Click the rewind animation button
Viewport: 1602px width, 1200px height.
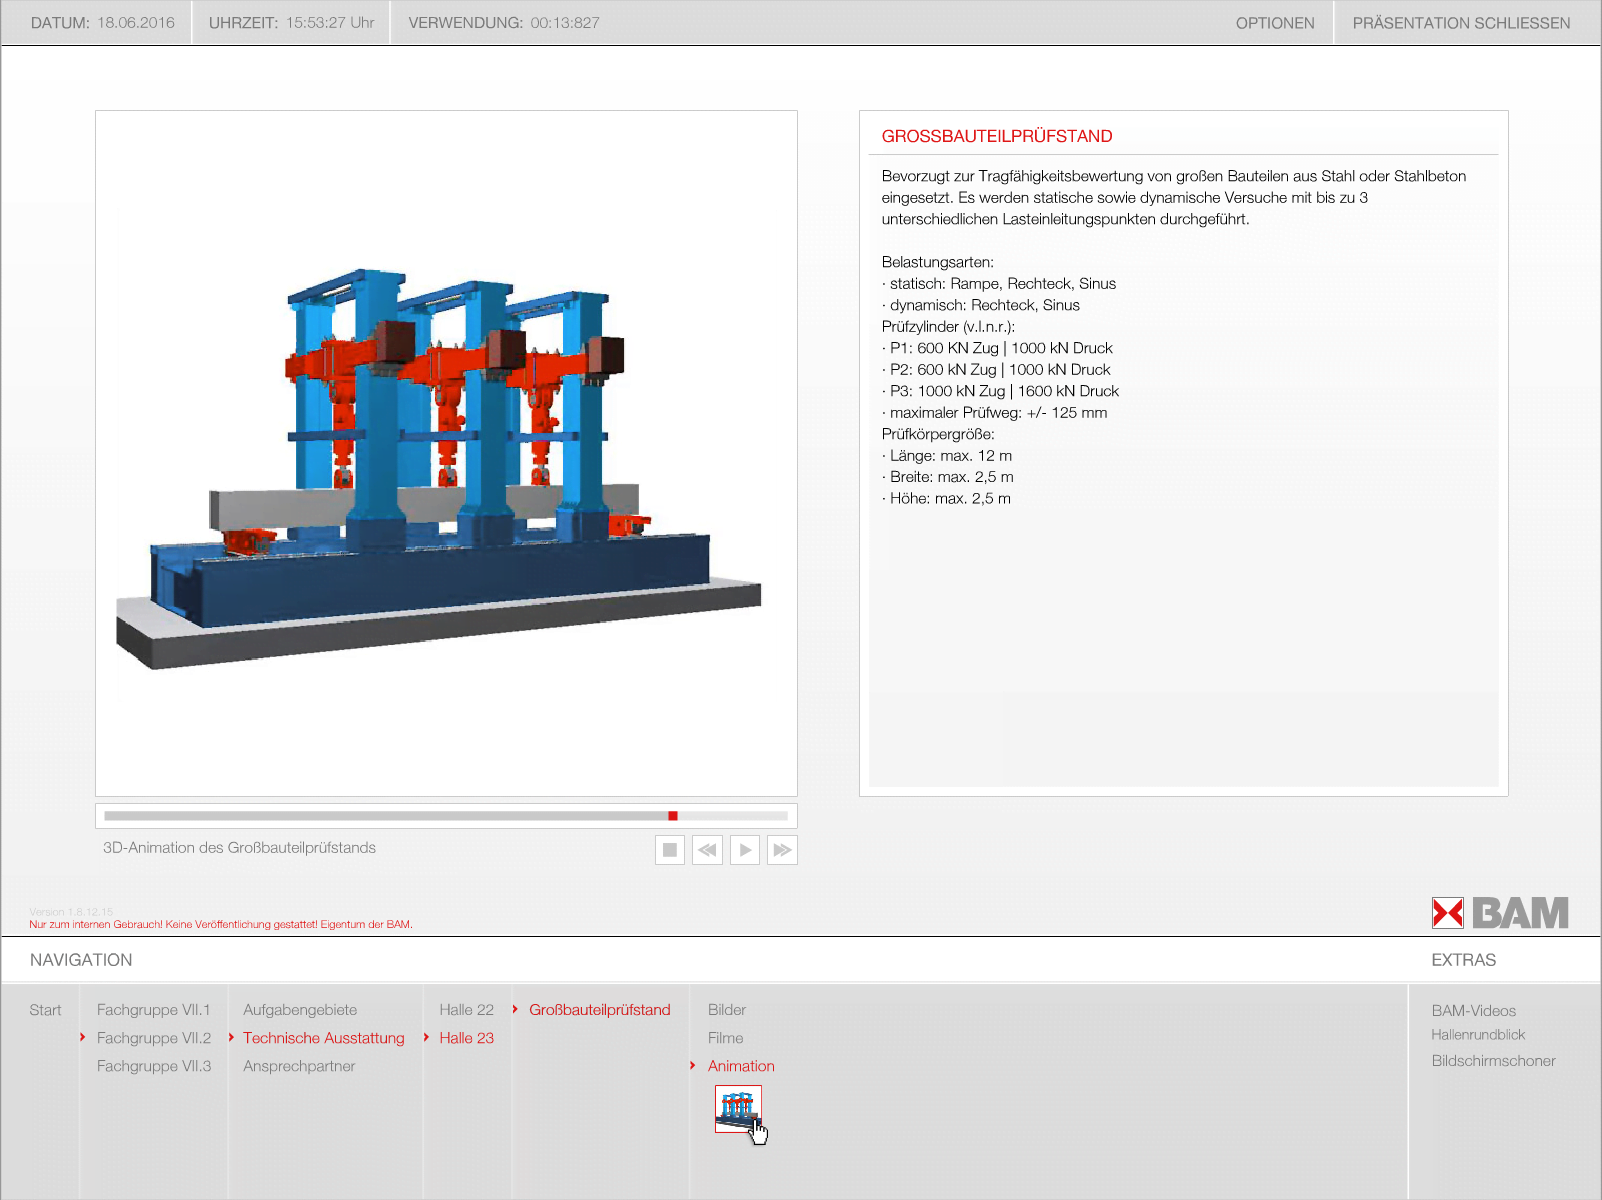707,850
